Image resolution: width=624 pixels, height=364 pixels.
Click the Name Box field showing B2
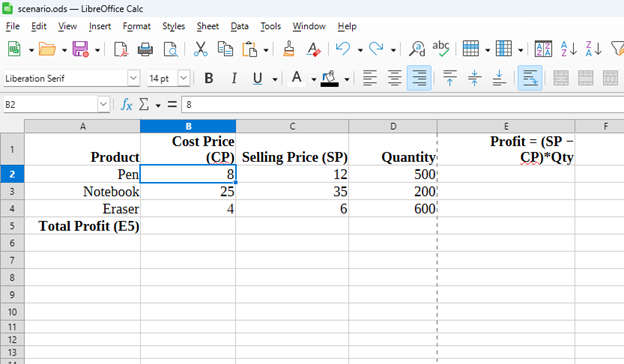coord(51,105)
